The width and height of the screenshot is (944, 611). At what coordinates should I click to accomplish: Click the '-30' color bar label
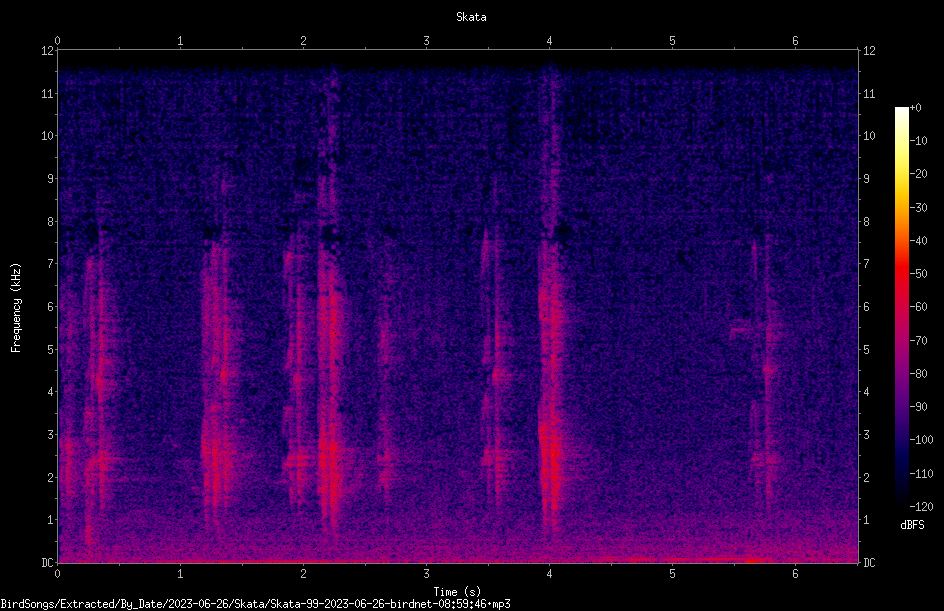point(918,208)
